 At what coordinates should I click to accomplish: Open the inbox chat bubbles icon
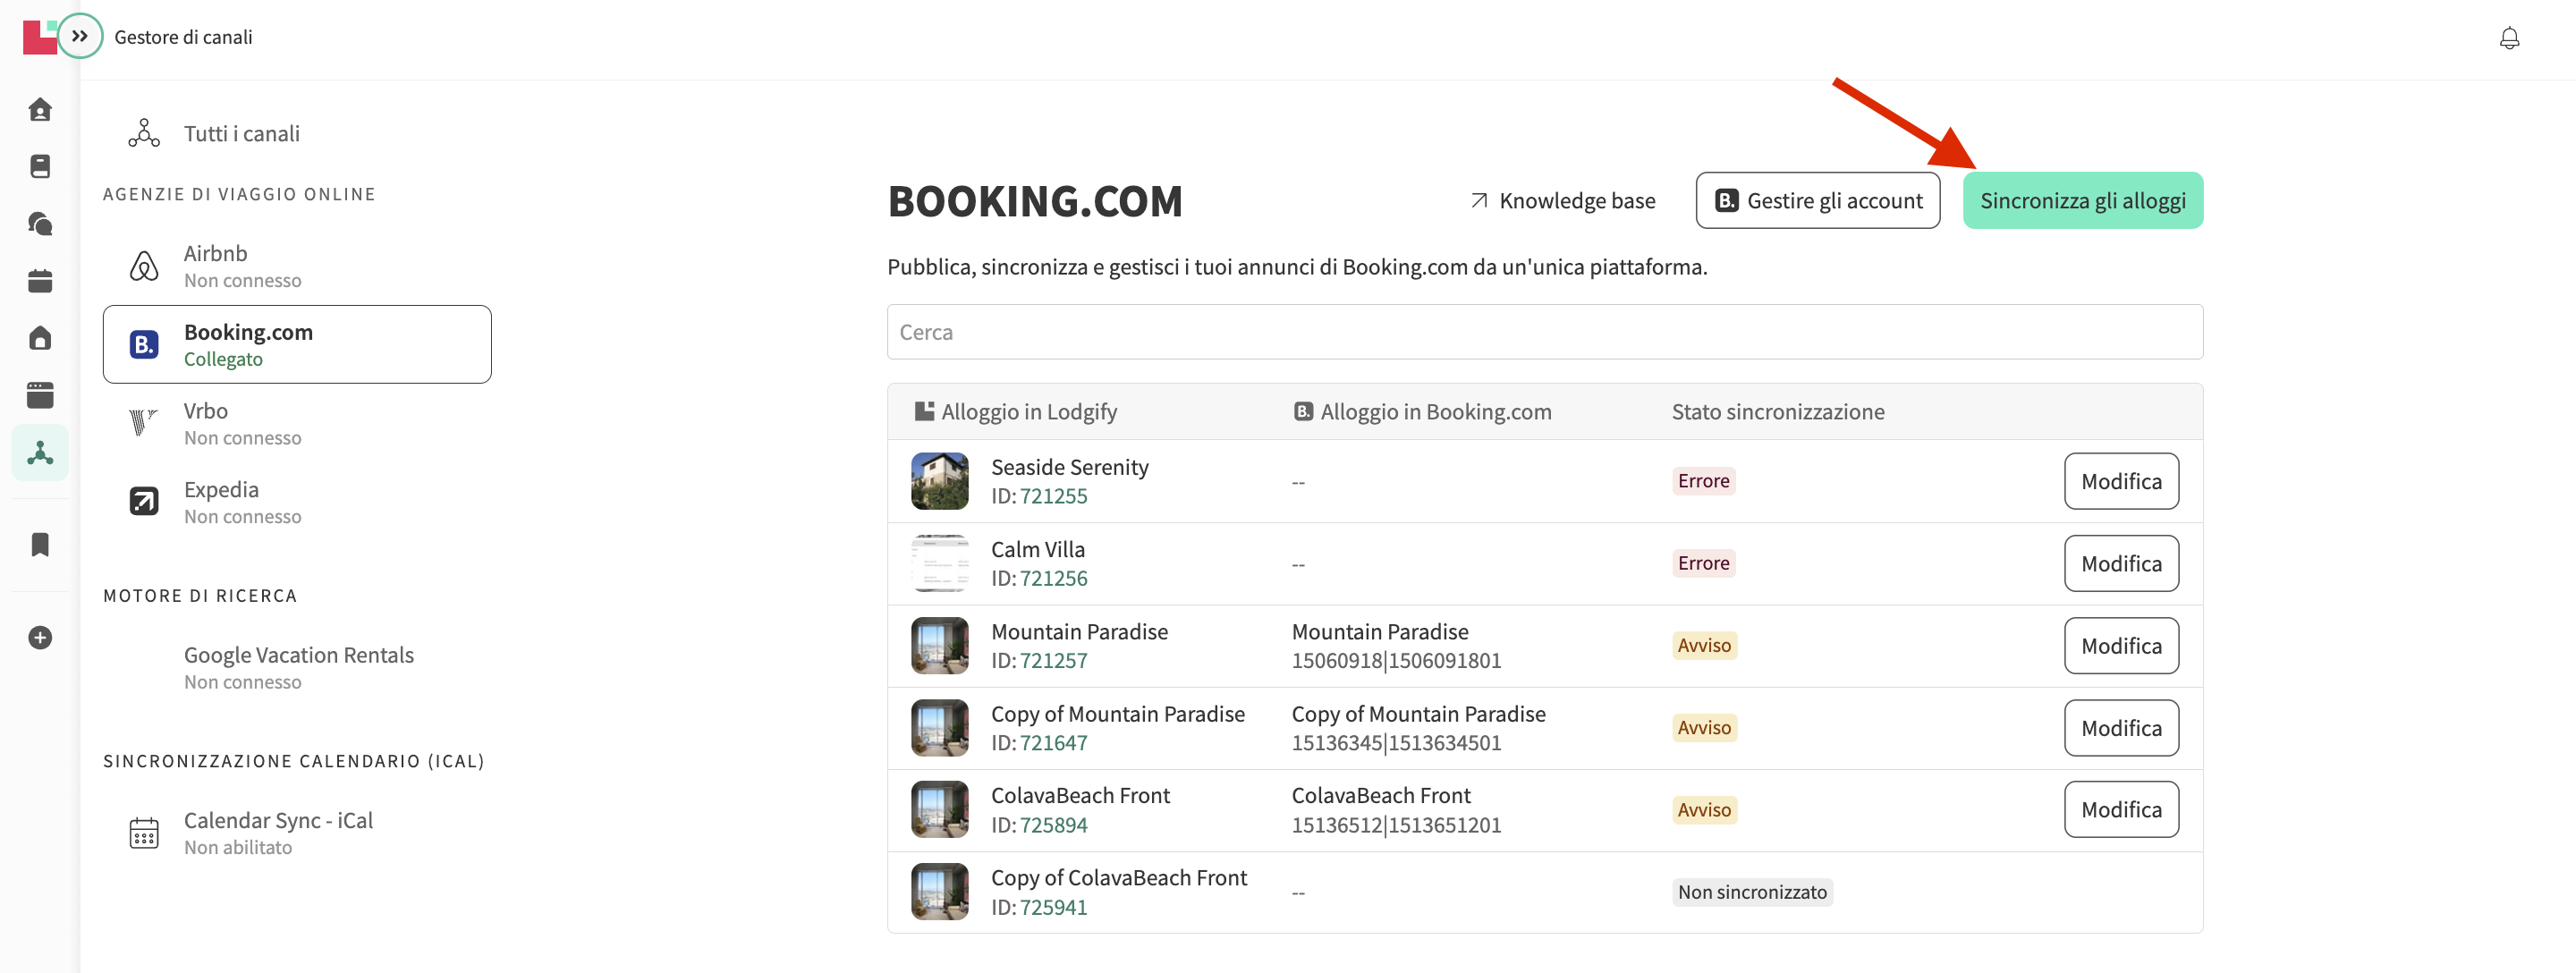[x=40, y=224]
